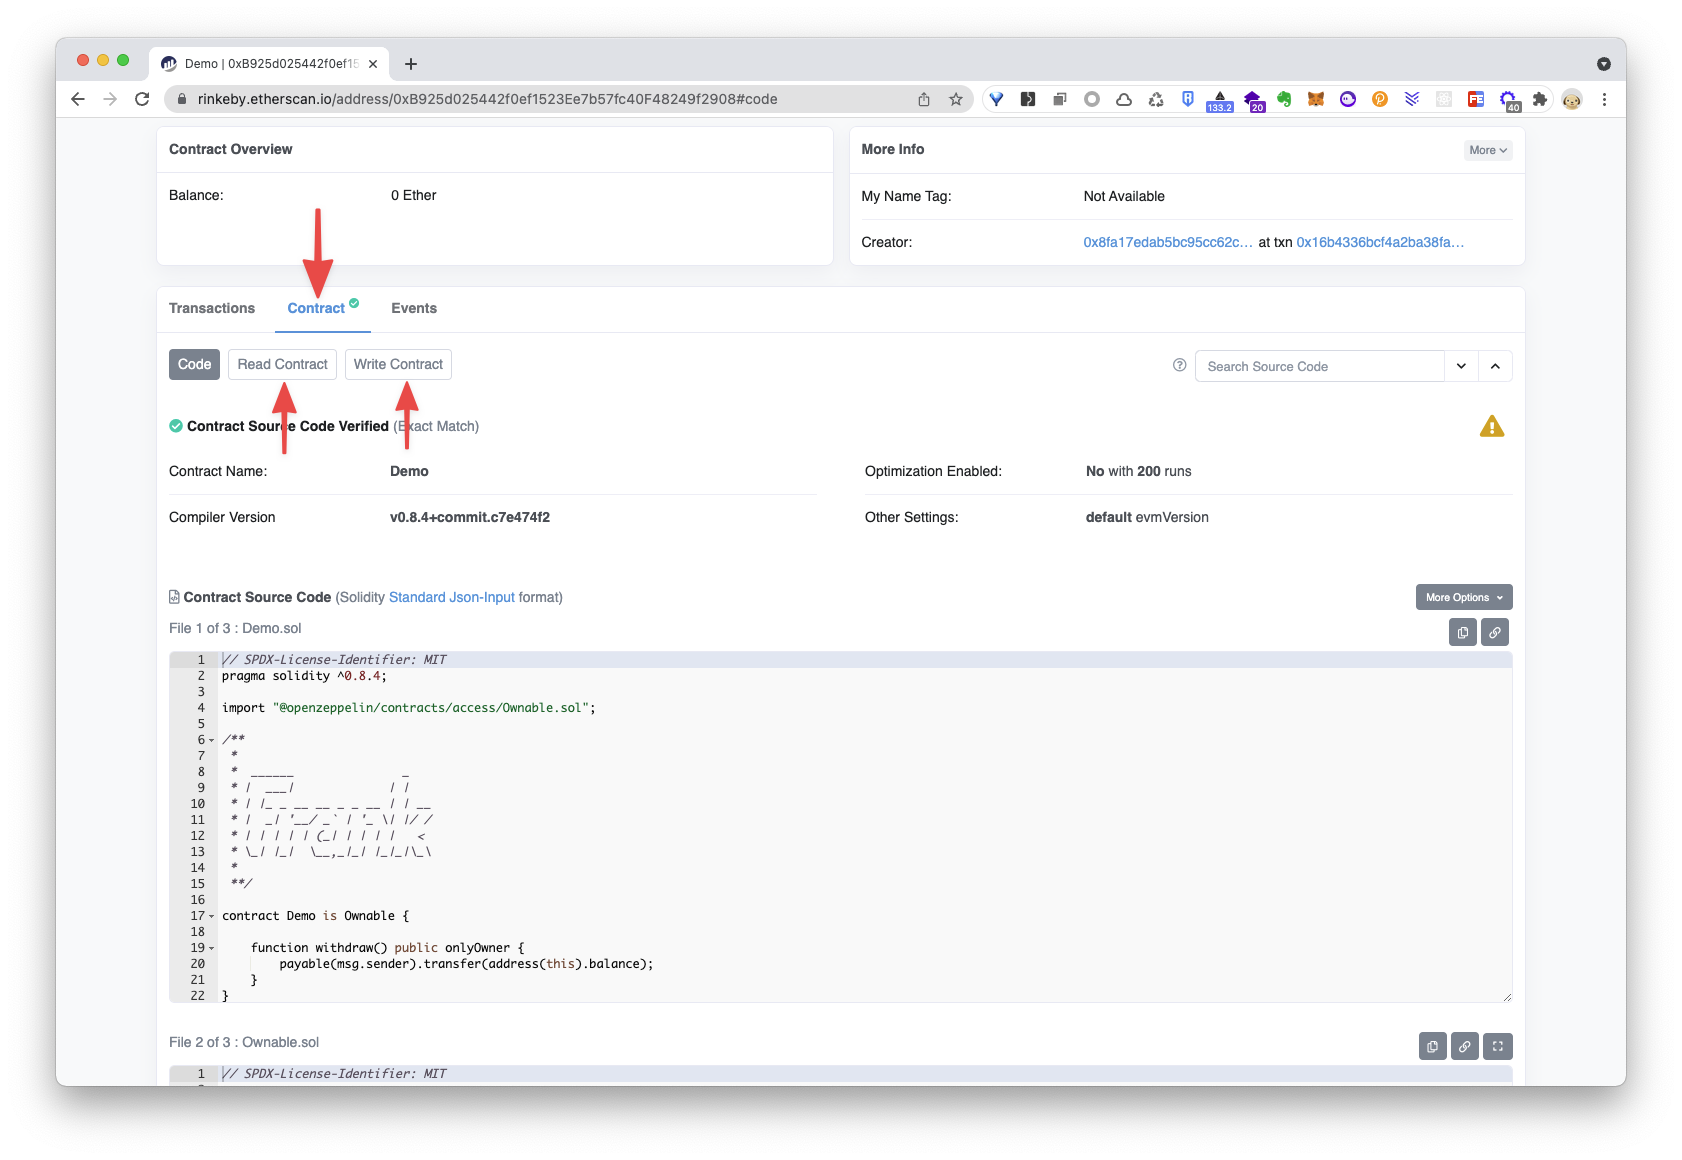Reload the page
Viewport: 1682px width, 1160px height.
coord(142,99)
